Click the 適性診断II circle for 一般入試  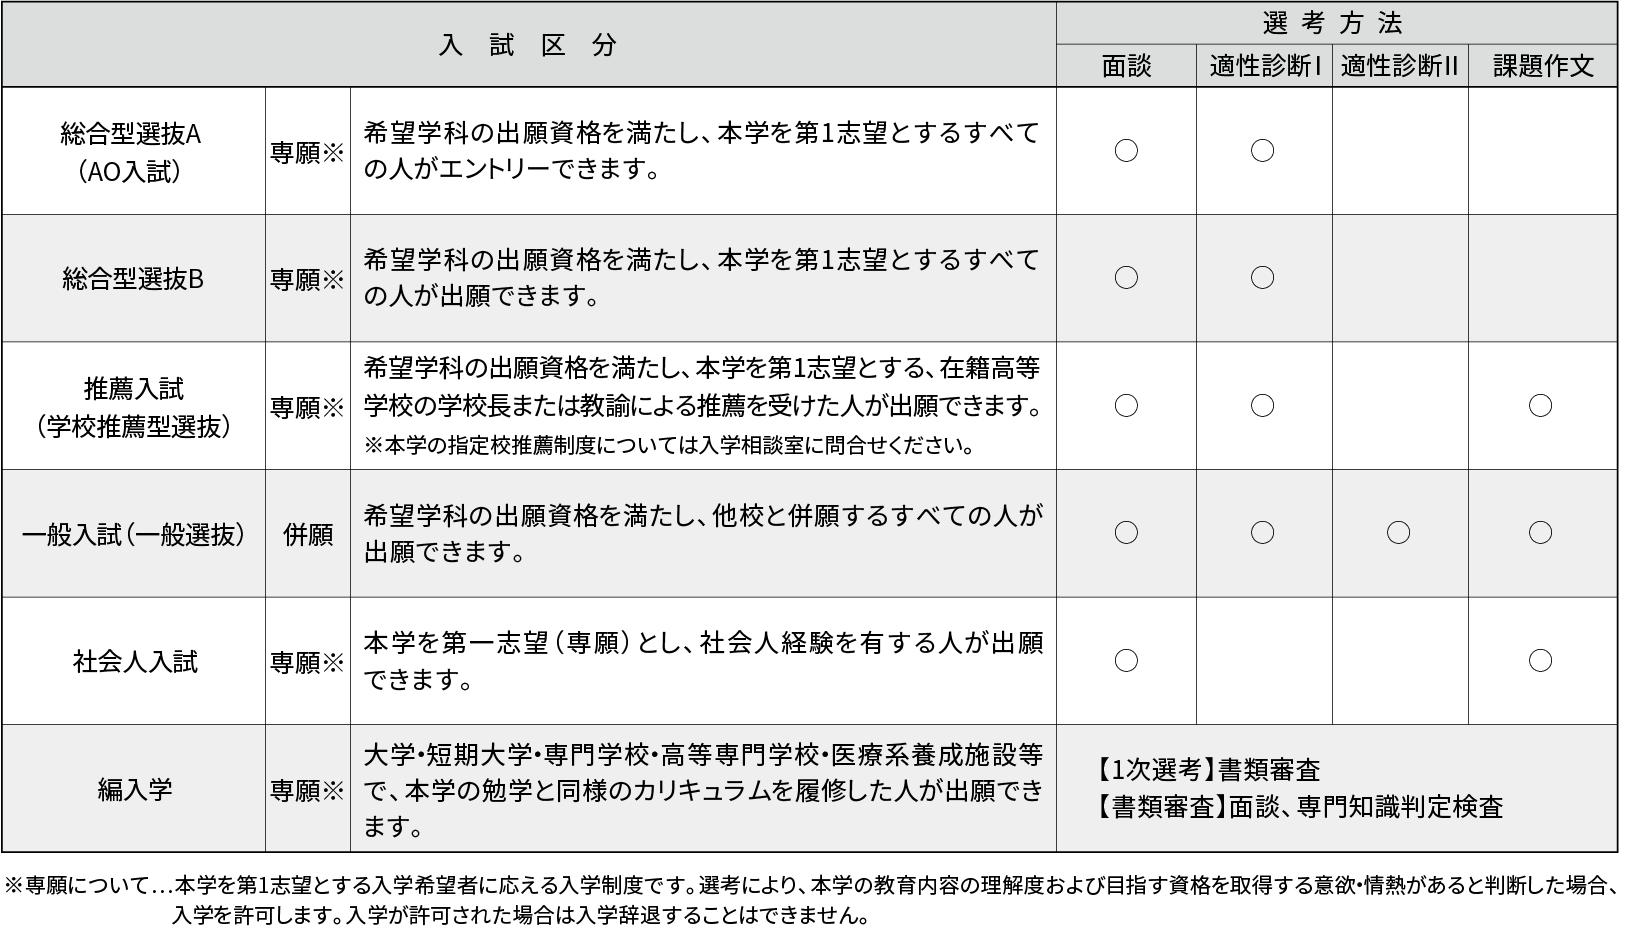coord(1398,533)
